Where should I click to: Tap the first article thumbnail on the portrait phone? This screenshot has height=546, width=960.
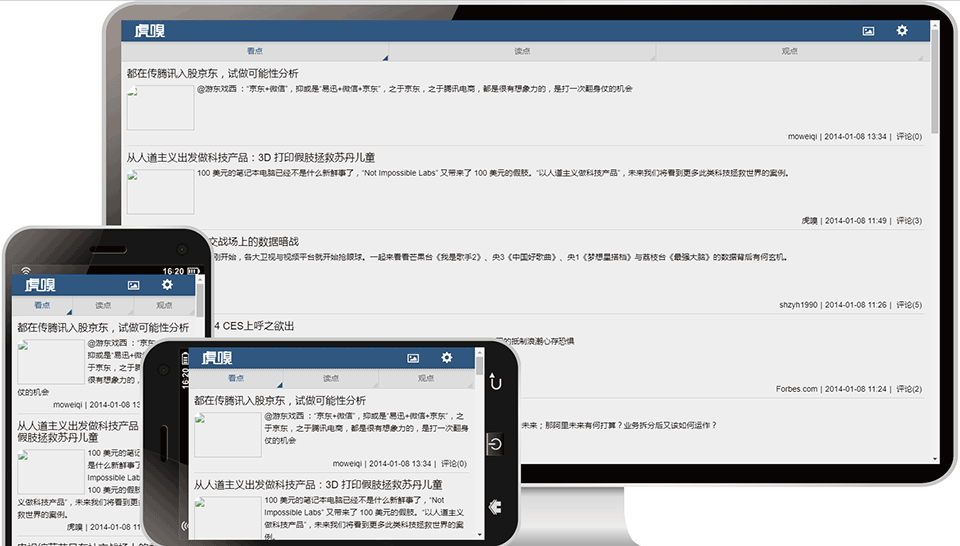[x=51, y=362]
